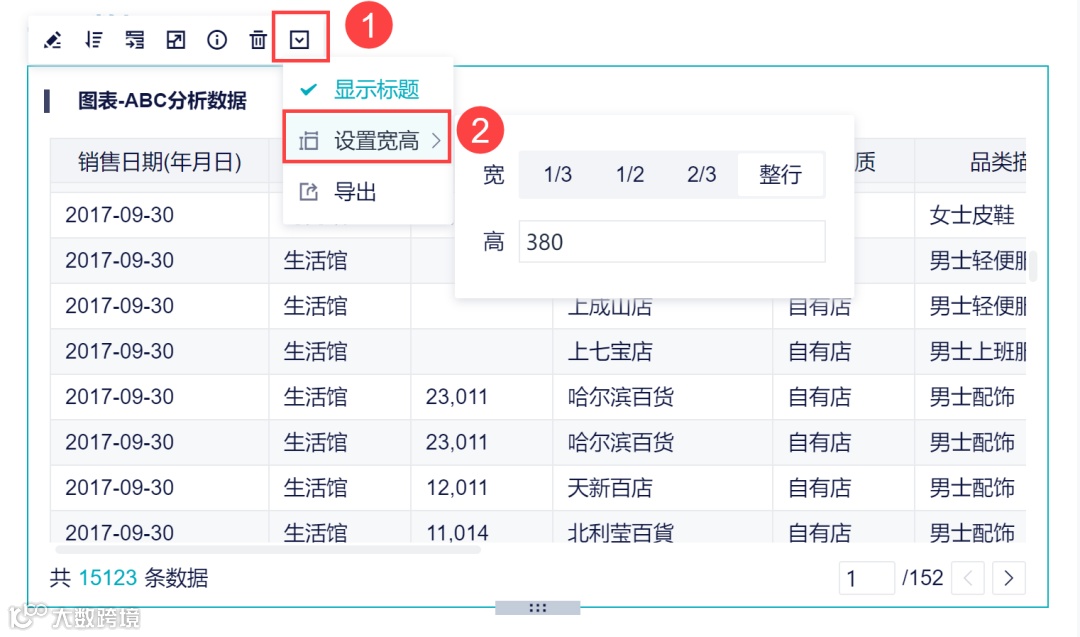Toggle the 显示标题 checkmark option
1080x637 pixels.
pyautogui.click(x=306, y=89)
